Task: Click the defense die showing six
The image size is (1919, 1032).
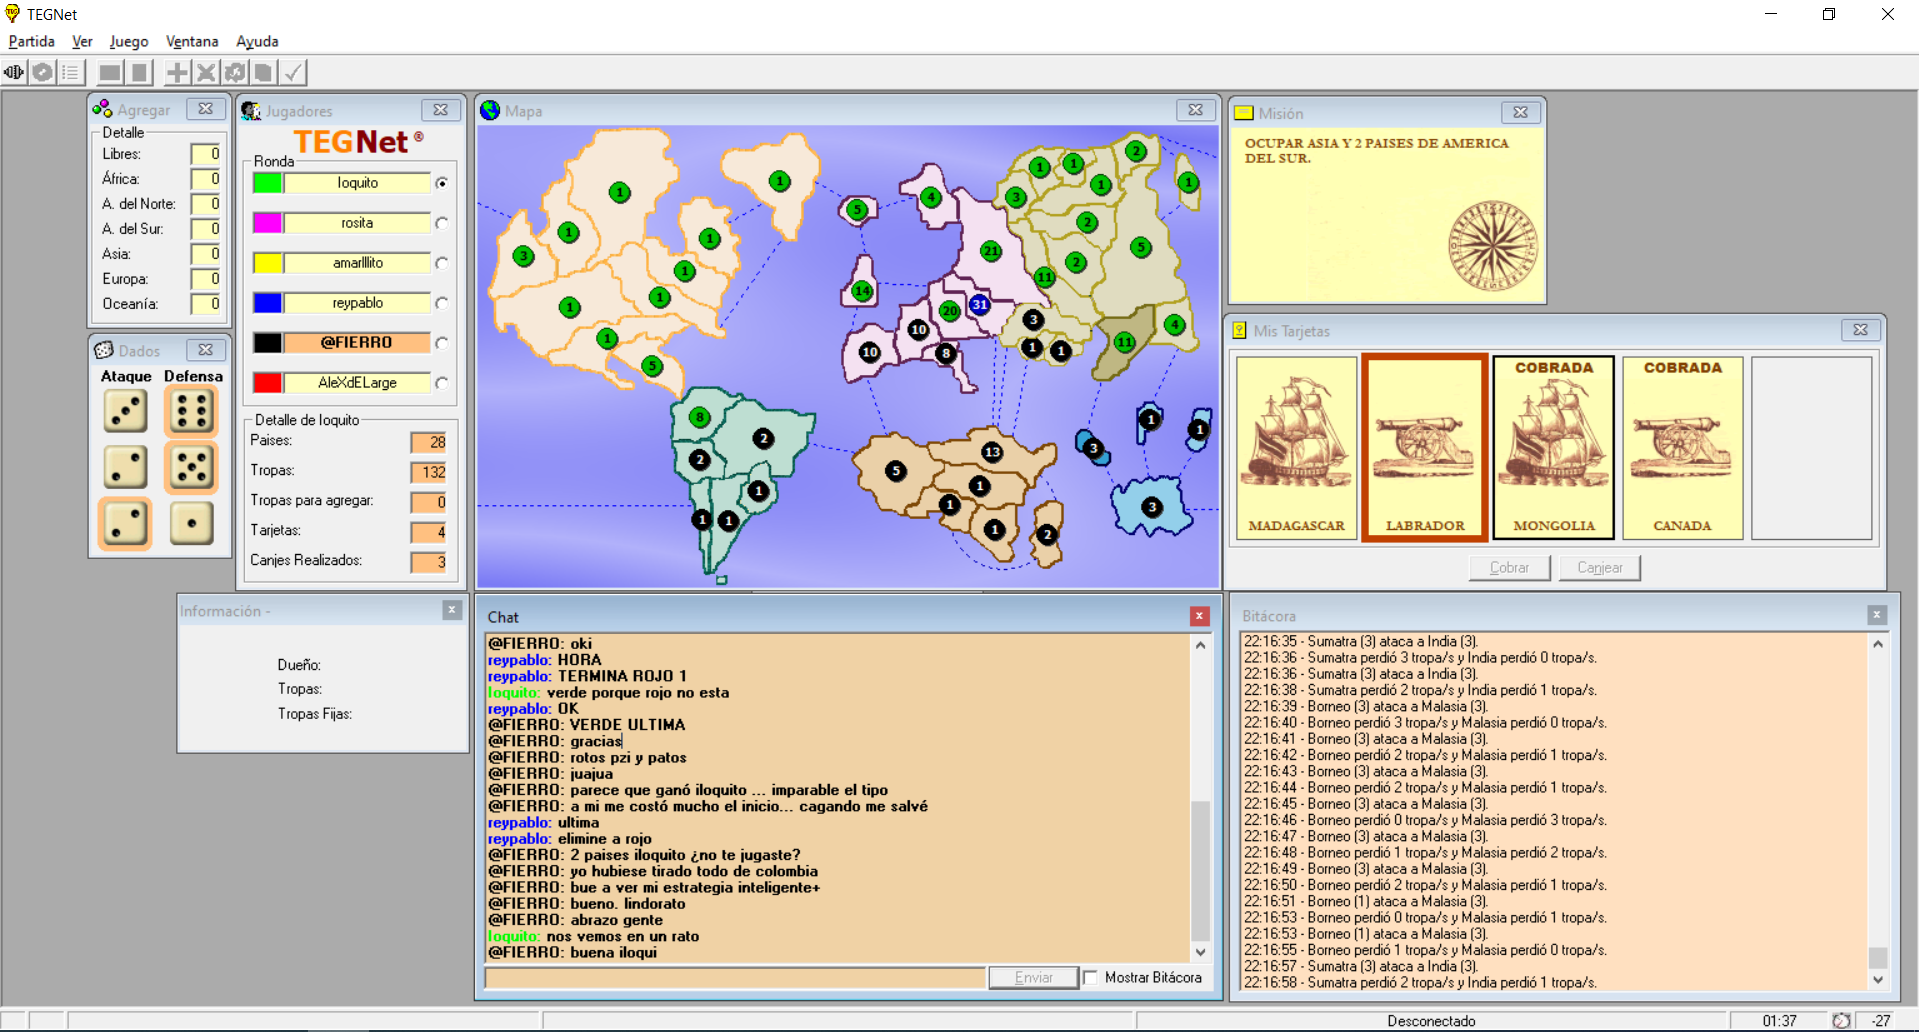Action: tap(191, 411)
